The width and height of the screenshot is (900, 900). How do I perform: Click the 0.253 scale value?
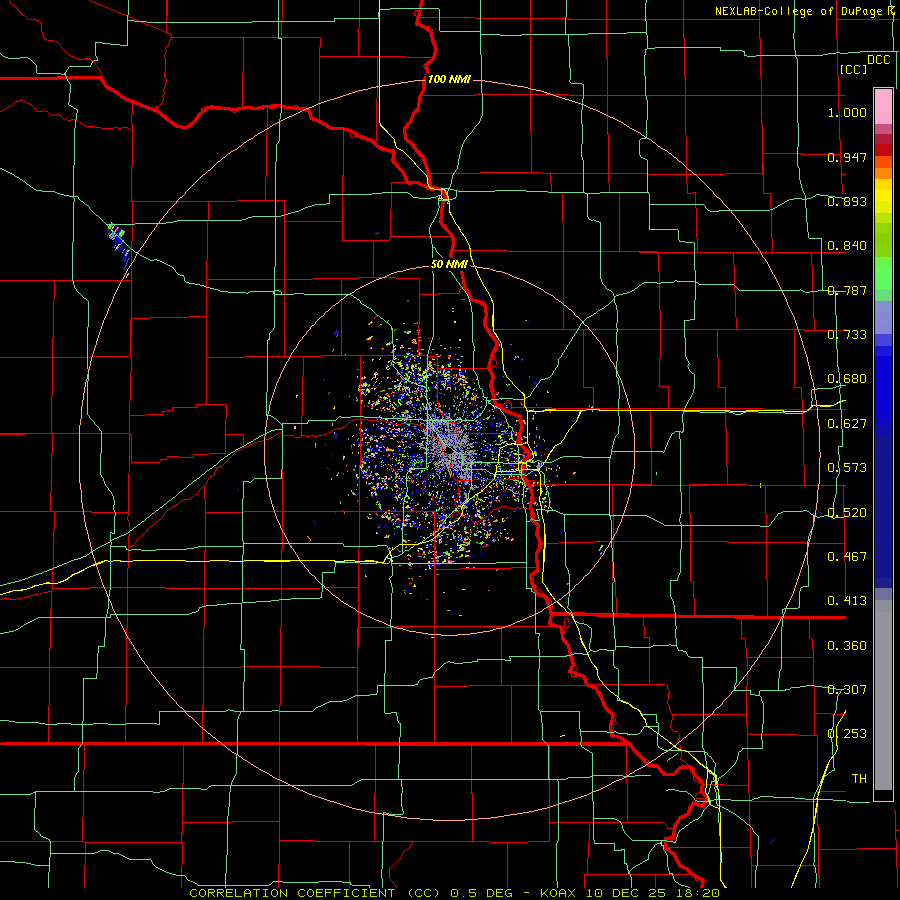(847, 734)
